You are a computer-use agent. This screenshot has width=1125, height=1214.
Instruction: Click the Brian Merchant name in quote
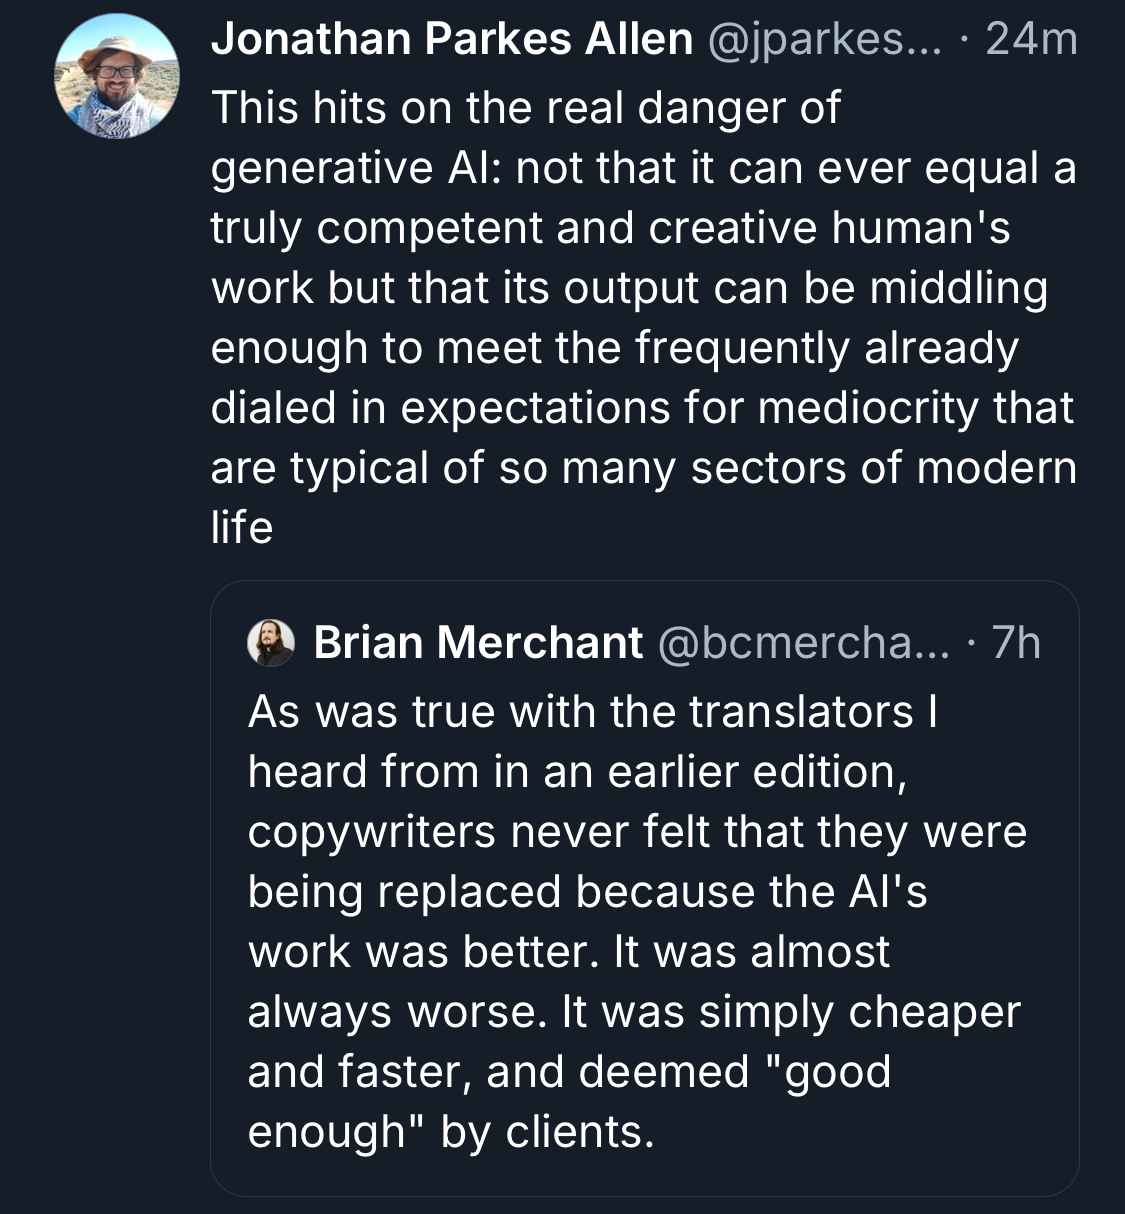(478, 642)
